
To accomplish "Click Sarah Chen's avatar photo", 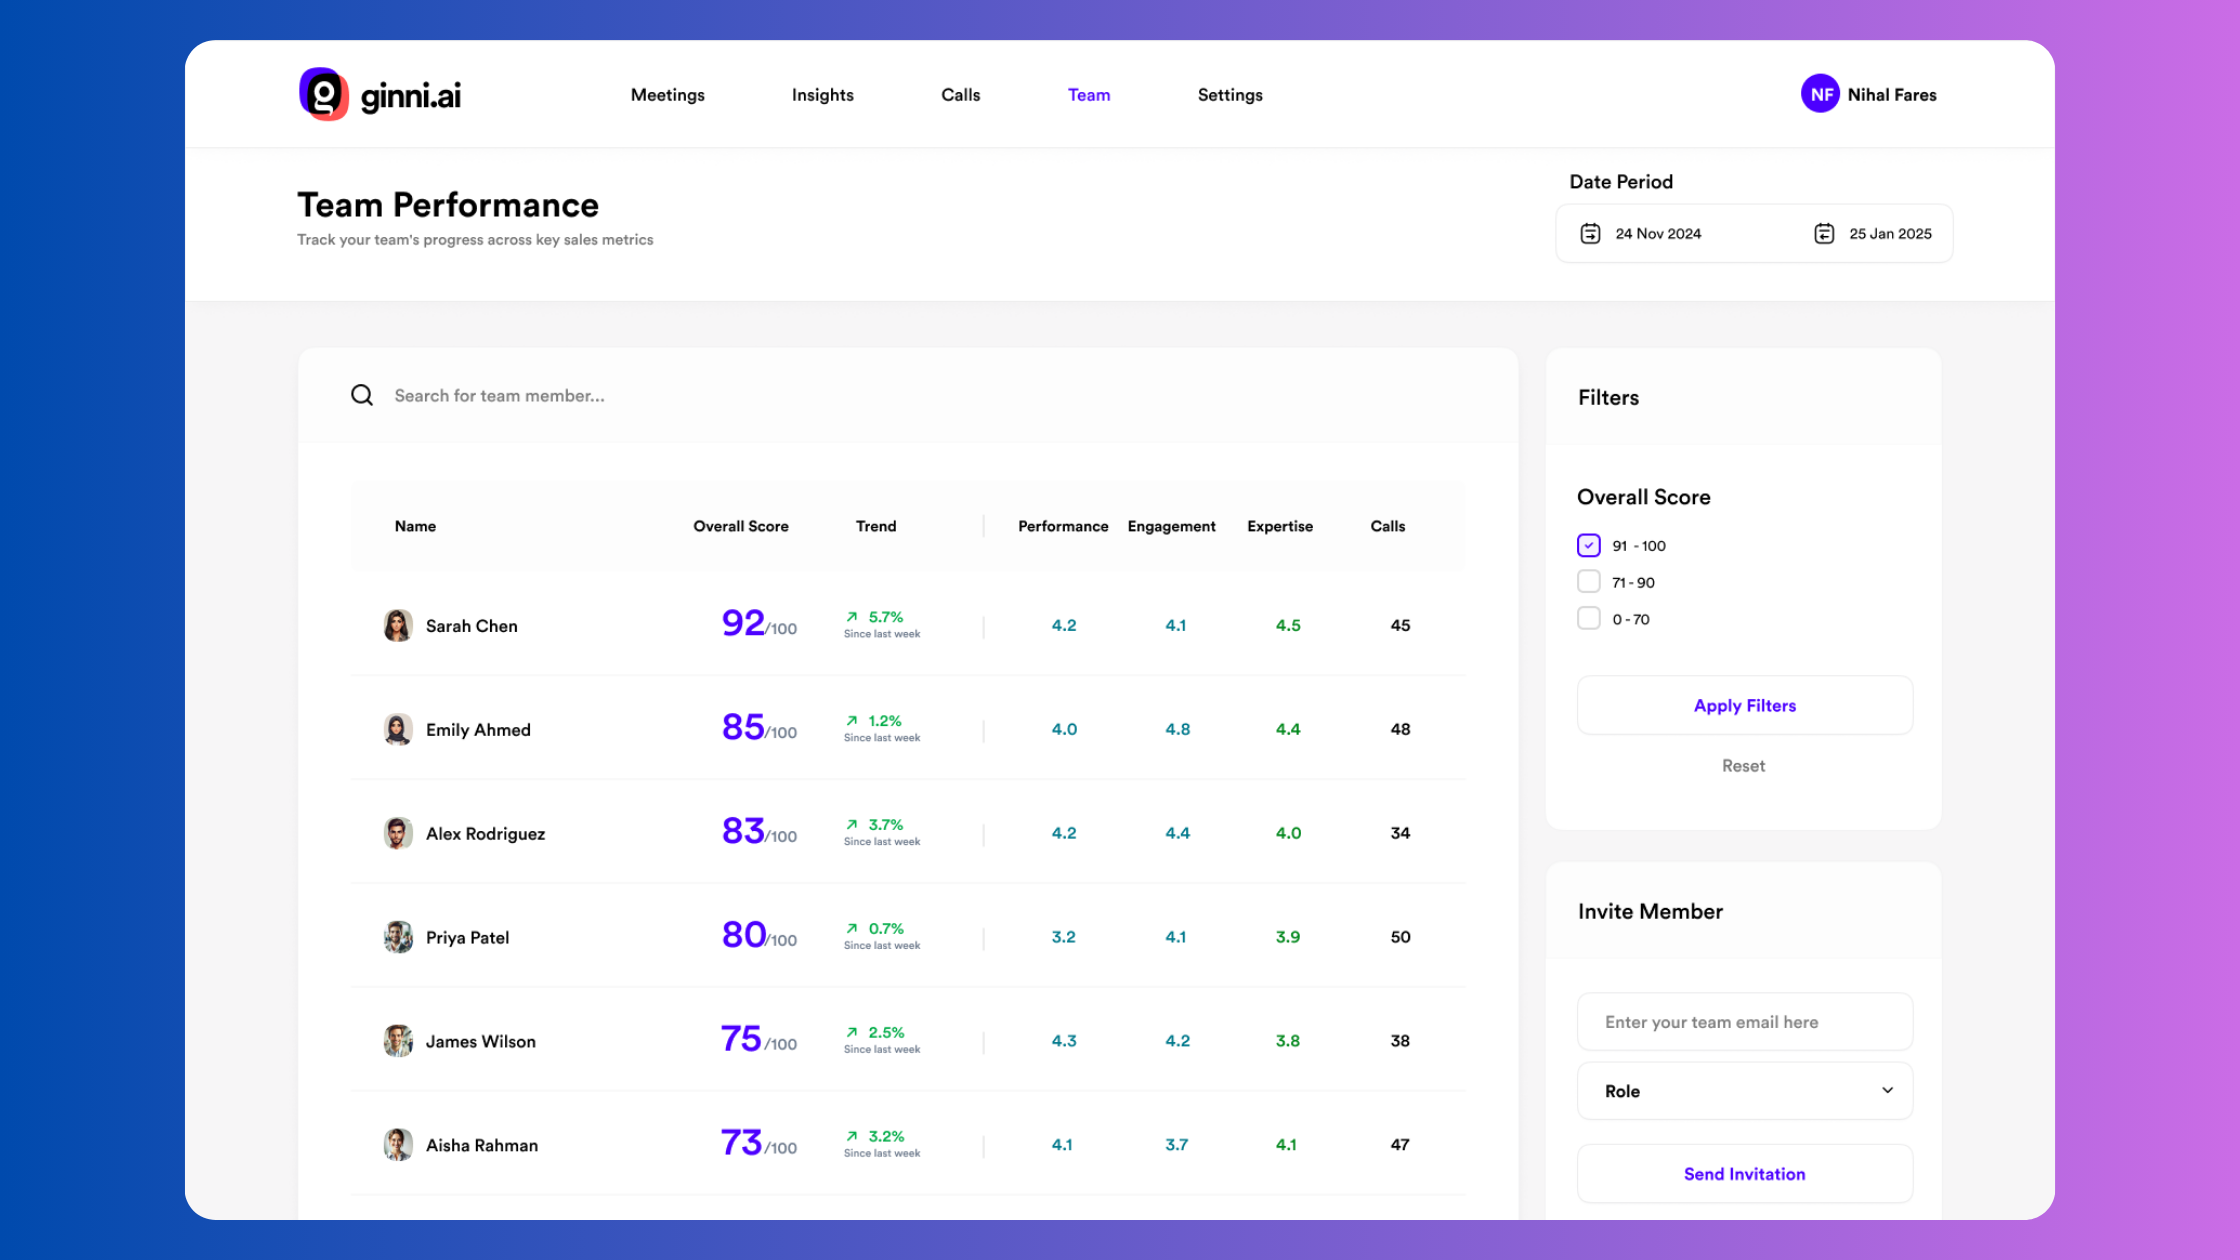I will (398, 626).
